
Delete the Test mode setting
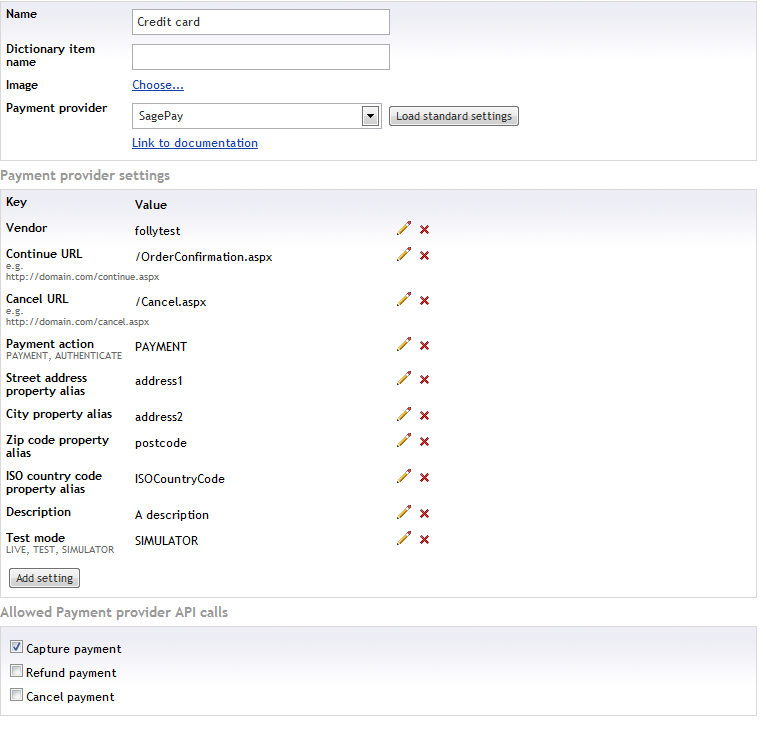(x=424, y=539)
